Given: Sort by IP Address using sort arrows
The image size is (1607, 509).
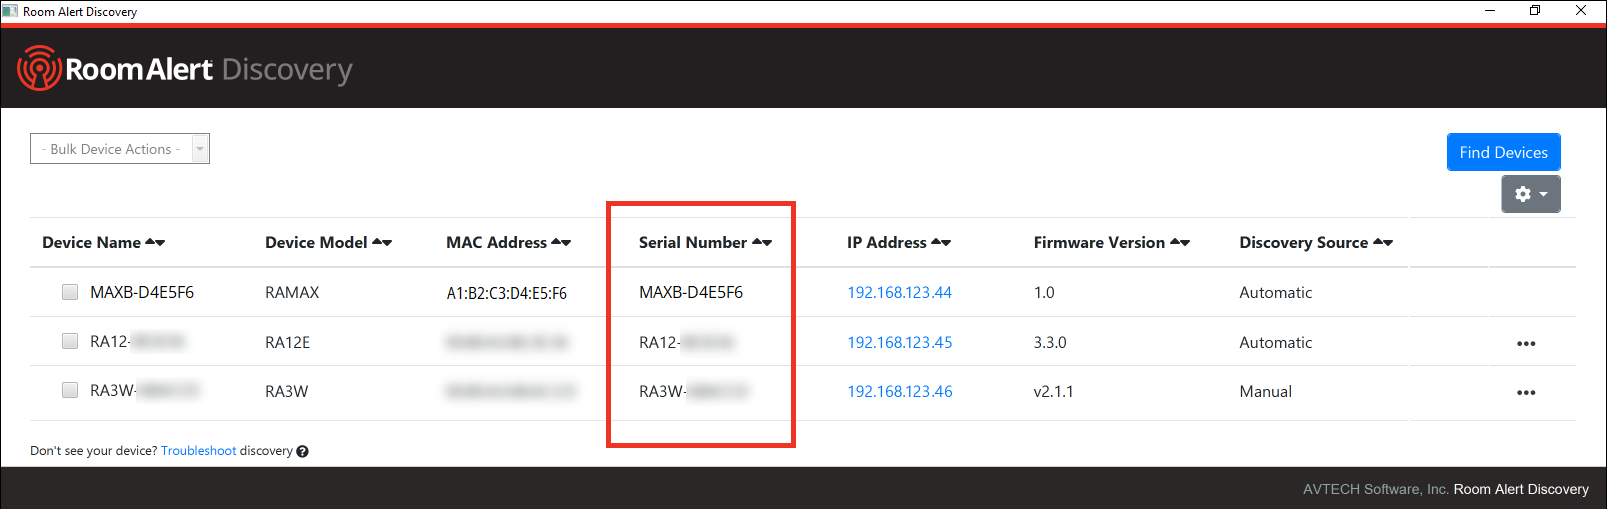Looking at the screenshot, I should coord(941,243).
